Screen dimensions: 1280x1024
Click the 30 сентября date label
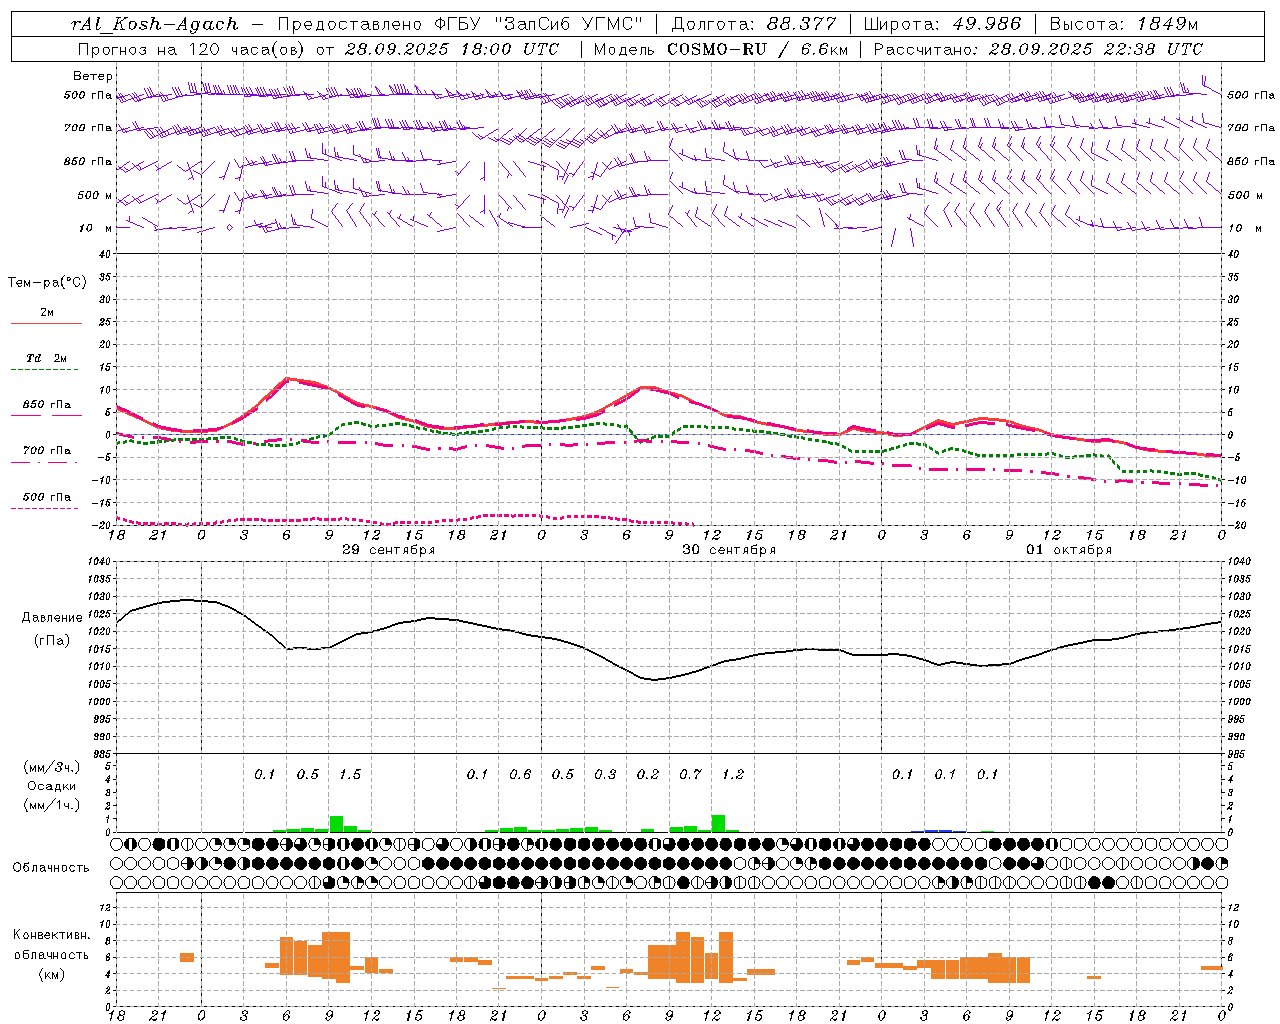coord(729,550)
